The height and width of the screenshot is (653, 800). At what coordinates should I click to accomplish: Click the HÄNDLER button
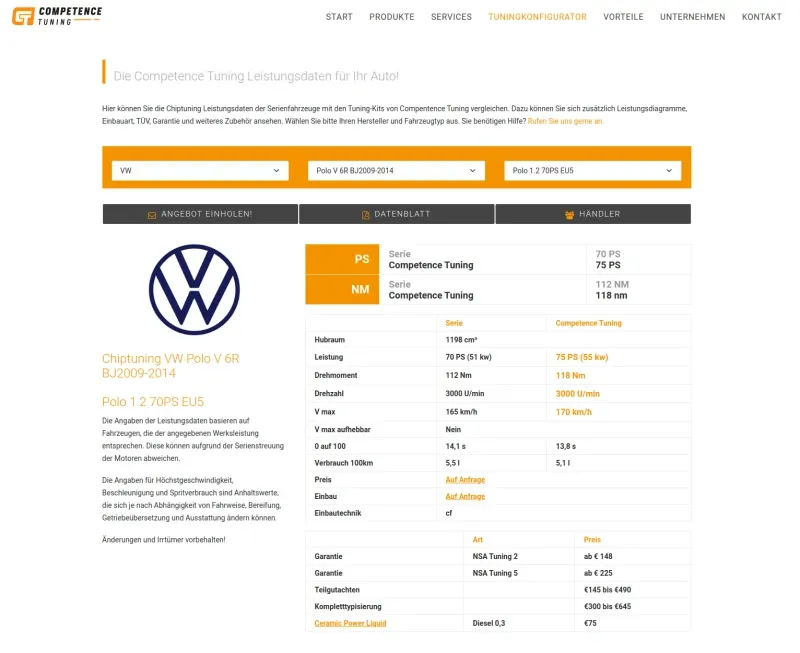click(x=593, y=214)
